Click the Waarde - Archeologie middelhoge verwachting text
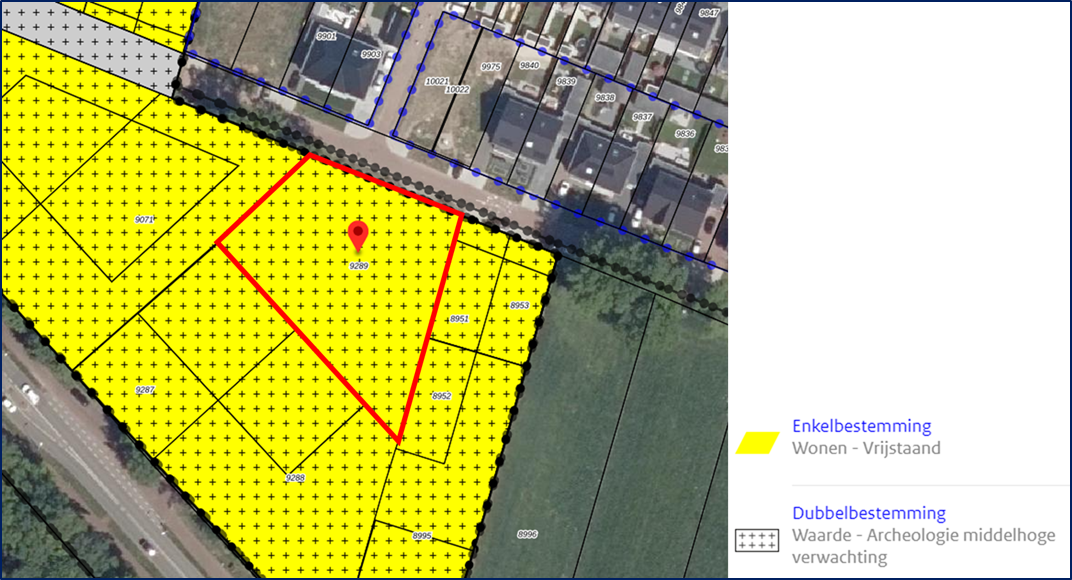The width and height of the screenshot is (1072, 580). (923, 546)
